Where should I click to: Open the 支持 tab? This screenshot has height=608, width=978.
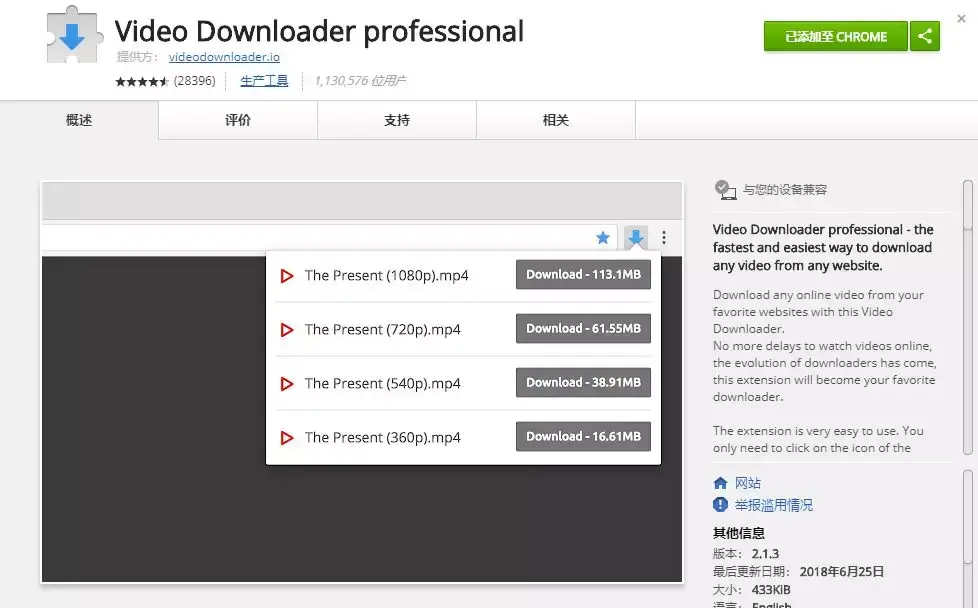[397, 120]
